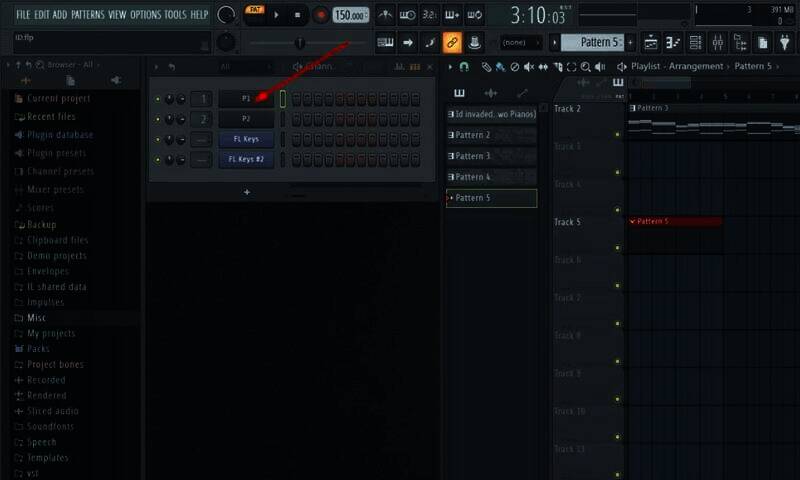Open the PATTERNS menu
The width and height of the screenshot is (800, 480).
pyautogui.click(x=88, y=15)
